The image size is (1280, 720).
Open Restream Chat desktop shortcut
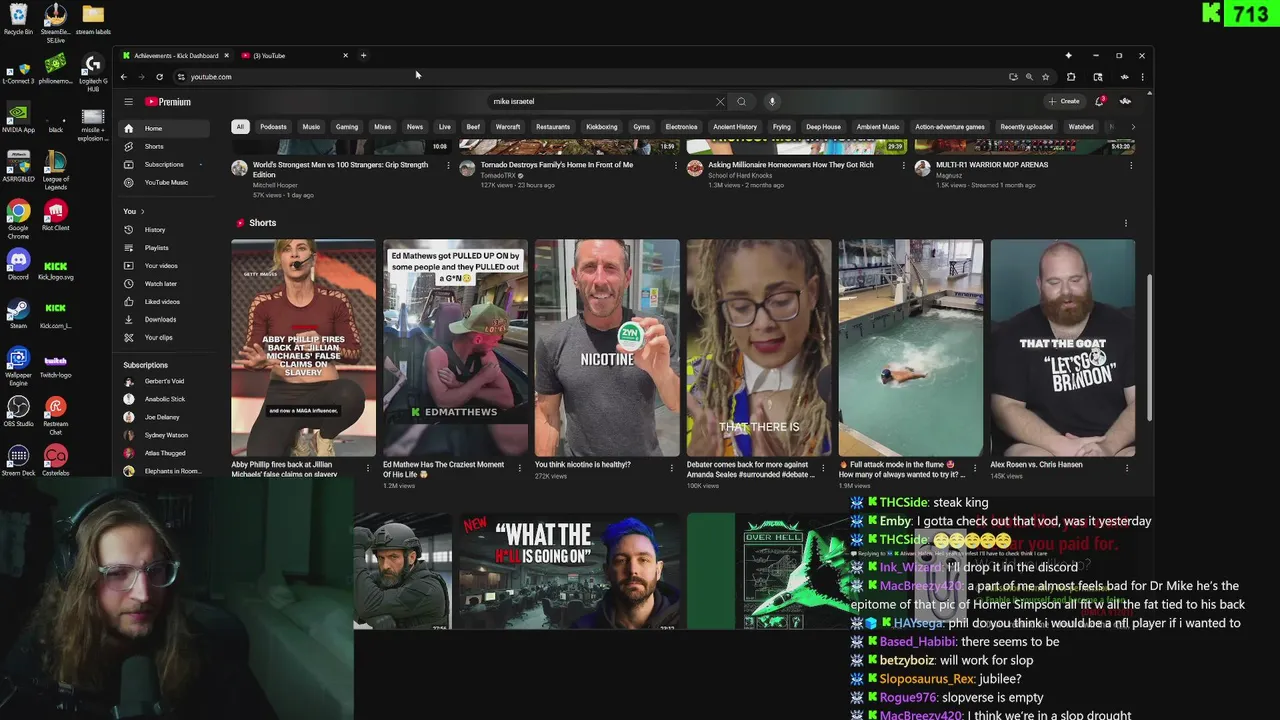[55, 415]
